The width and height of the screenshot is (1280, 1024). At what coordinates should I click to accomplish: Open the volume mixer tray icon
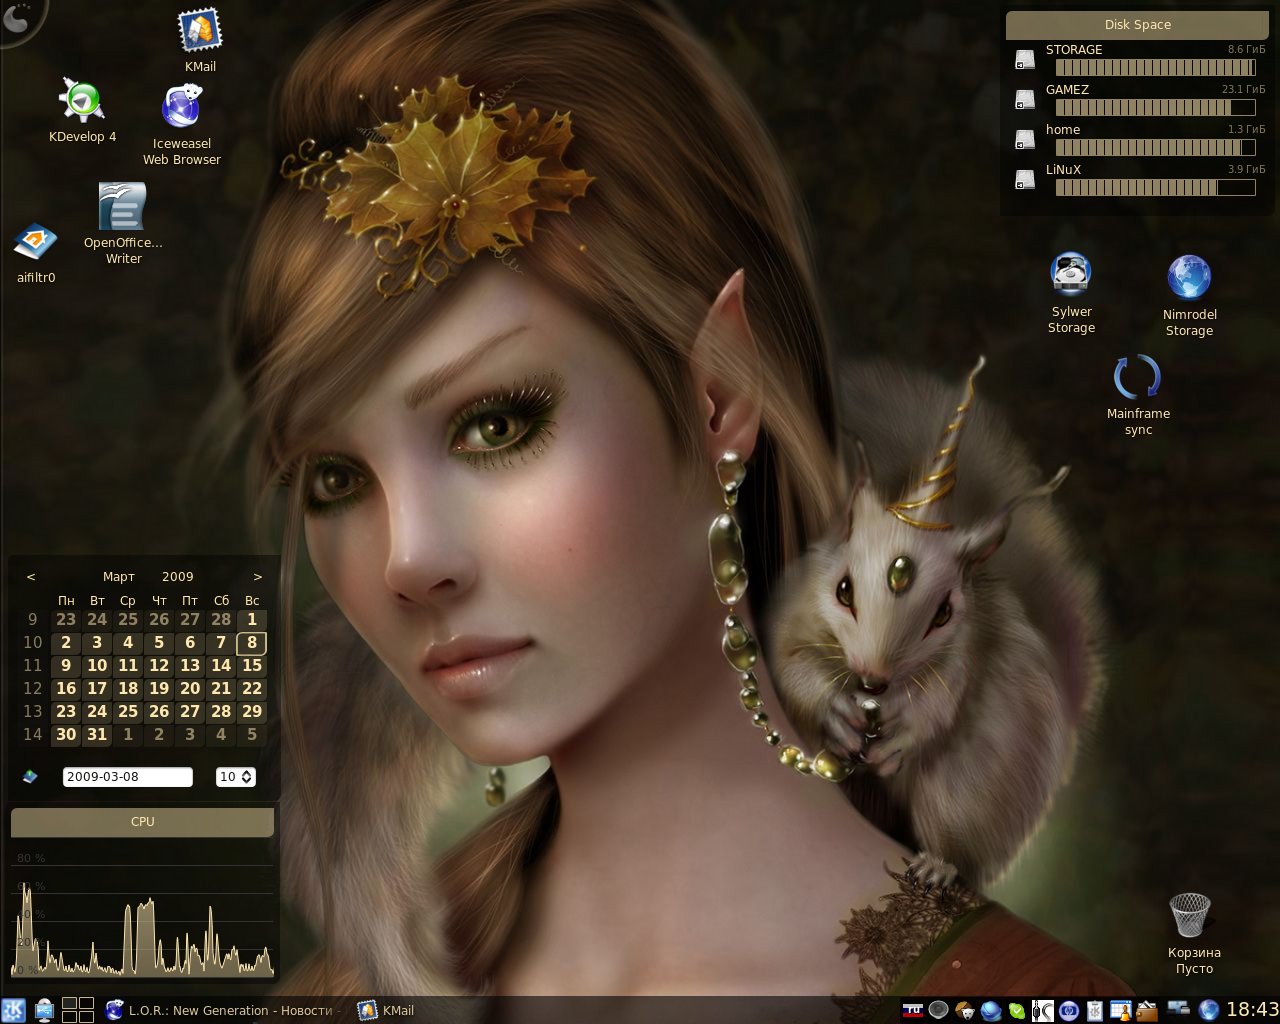click(938, 1010)
